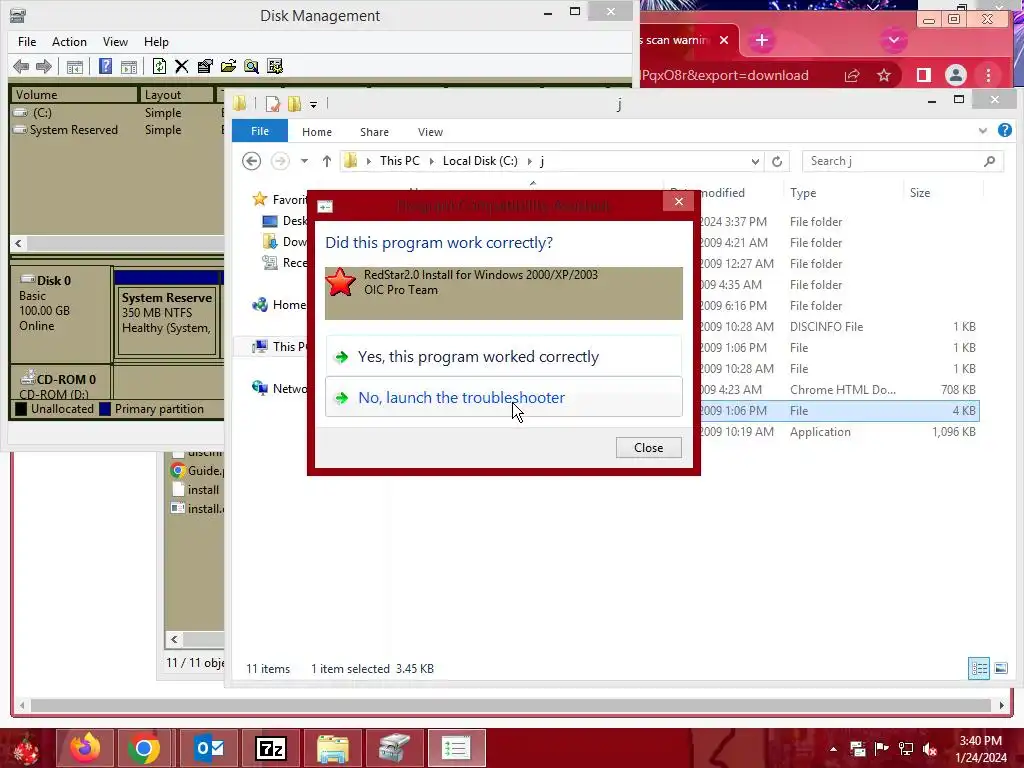This screenshot has height=768, width=1024.
Task: Open 7-Zip from the taskbar
Action: [270, 748]
